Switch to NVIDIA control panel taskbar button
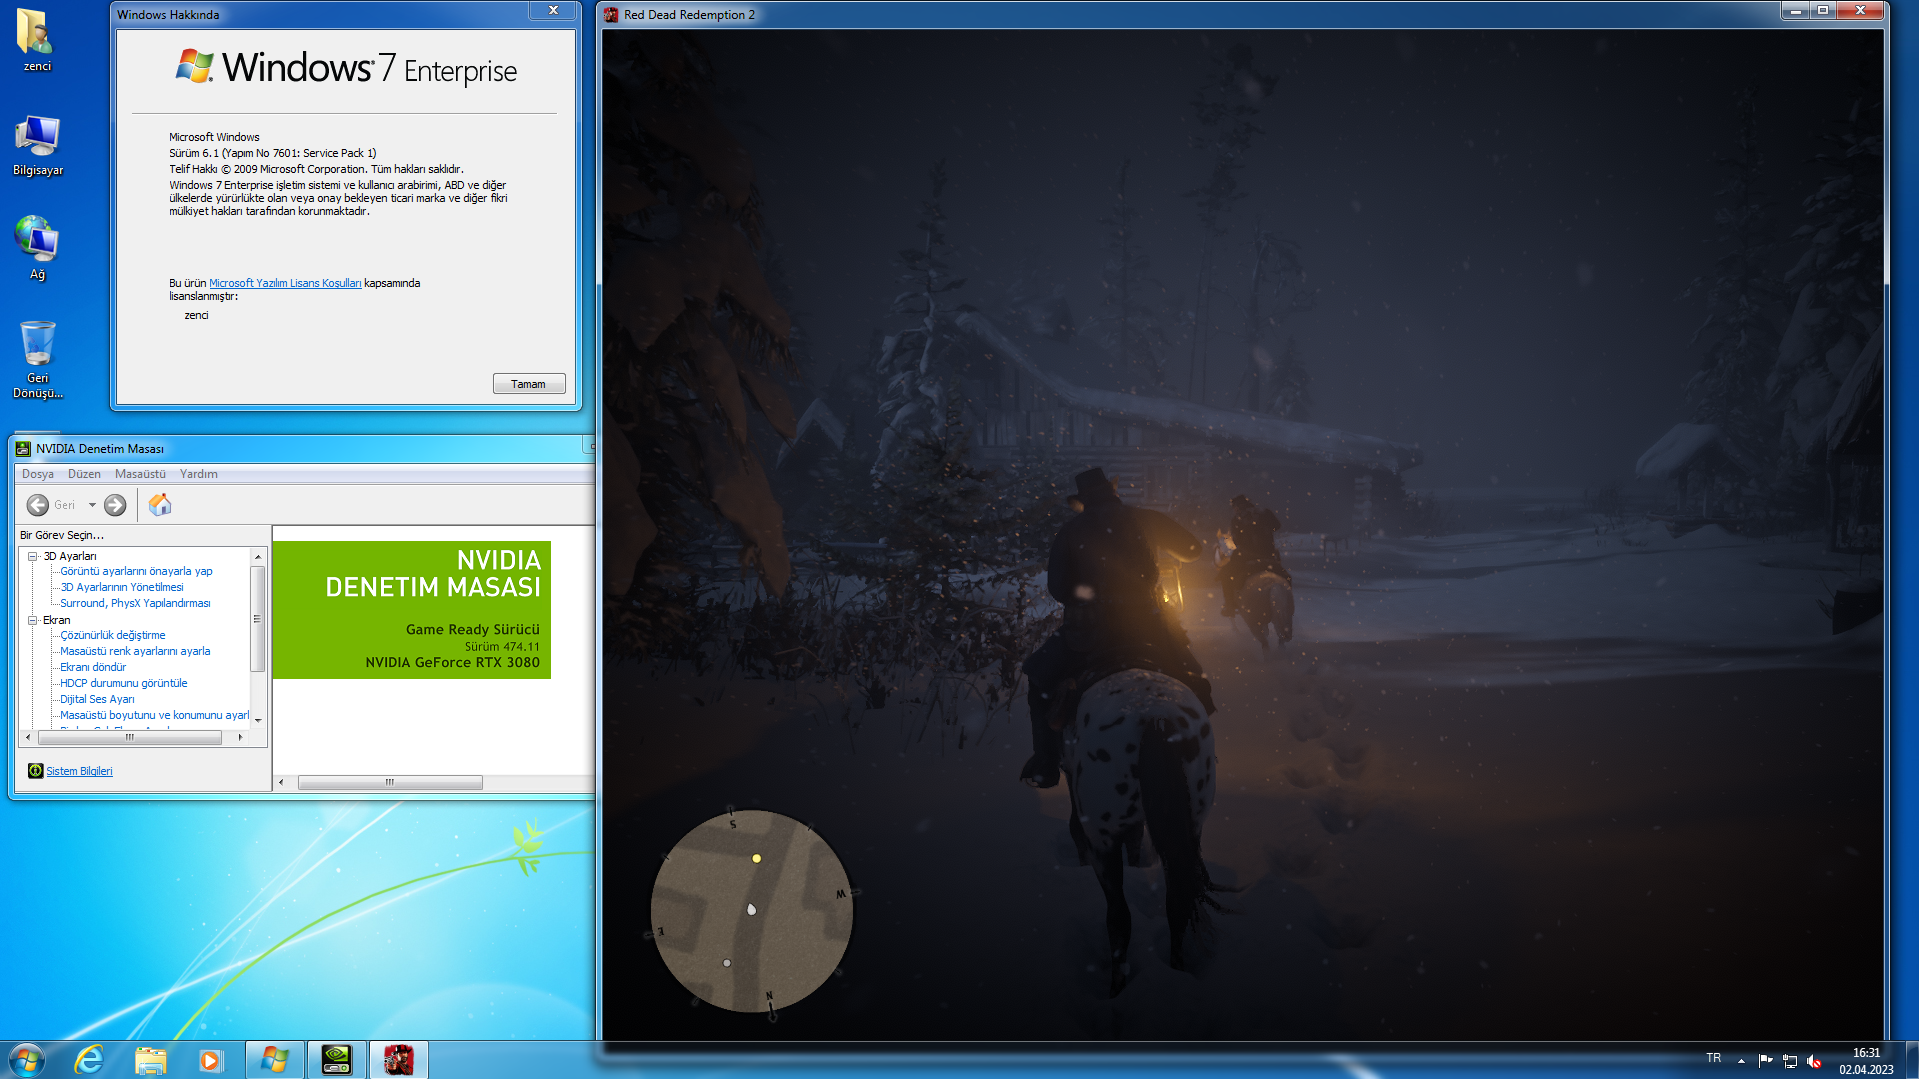The image size is (1919, 1079). (x=336, y=1060)
